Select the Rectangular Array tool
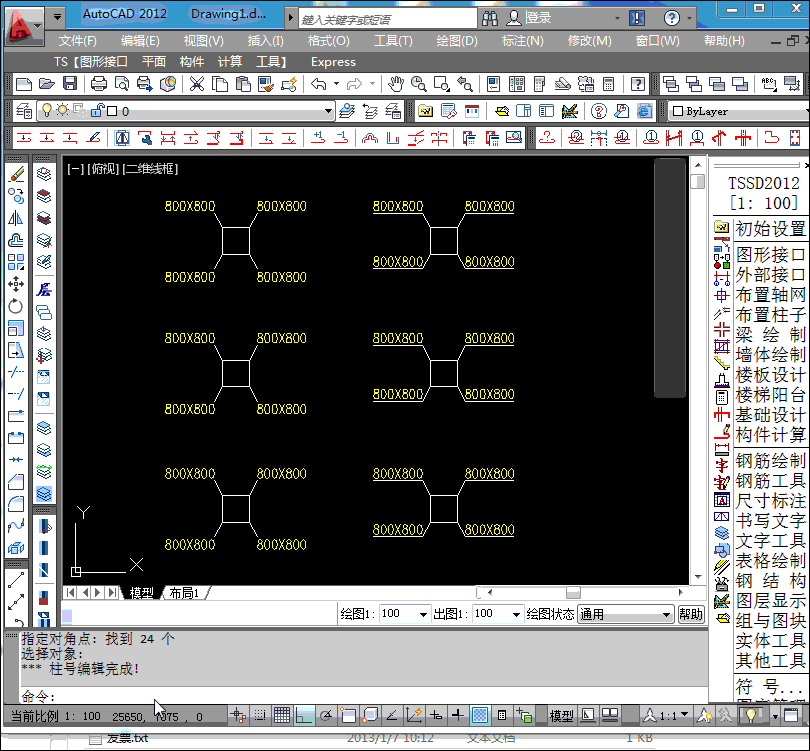The image size is (810, 751). coord(16,262)
